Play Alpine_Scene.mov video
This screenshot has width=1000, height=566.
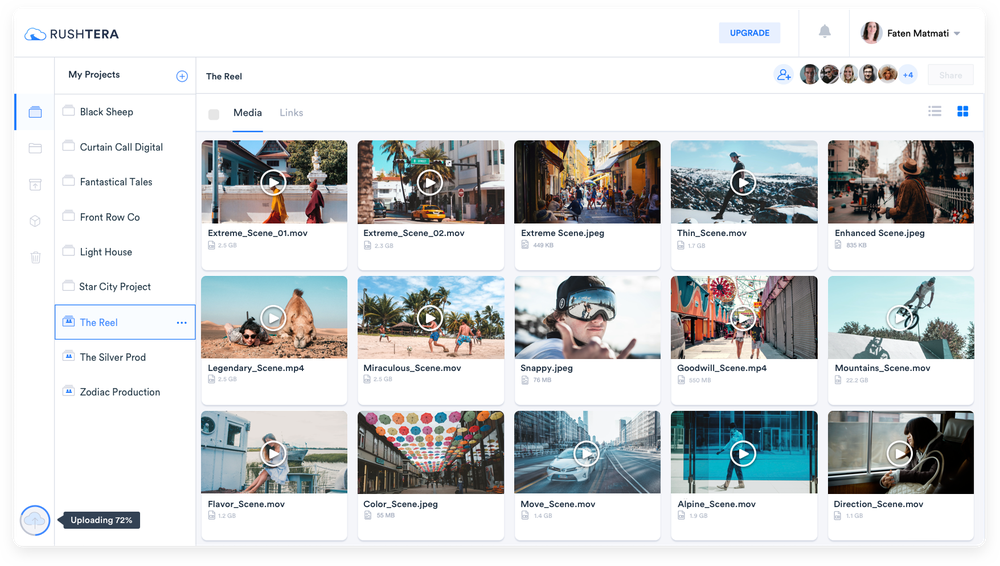743,453
